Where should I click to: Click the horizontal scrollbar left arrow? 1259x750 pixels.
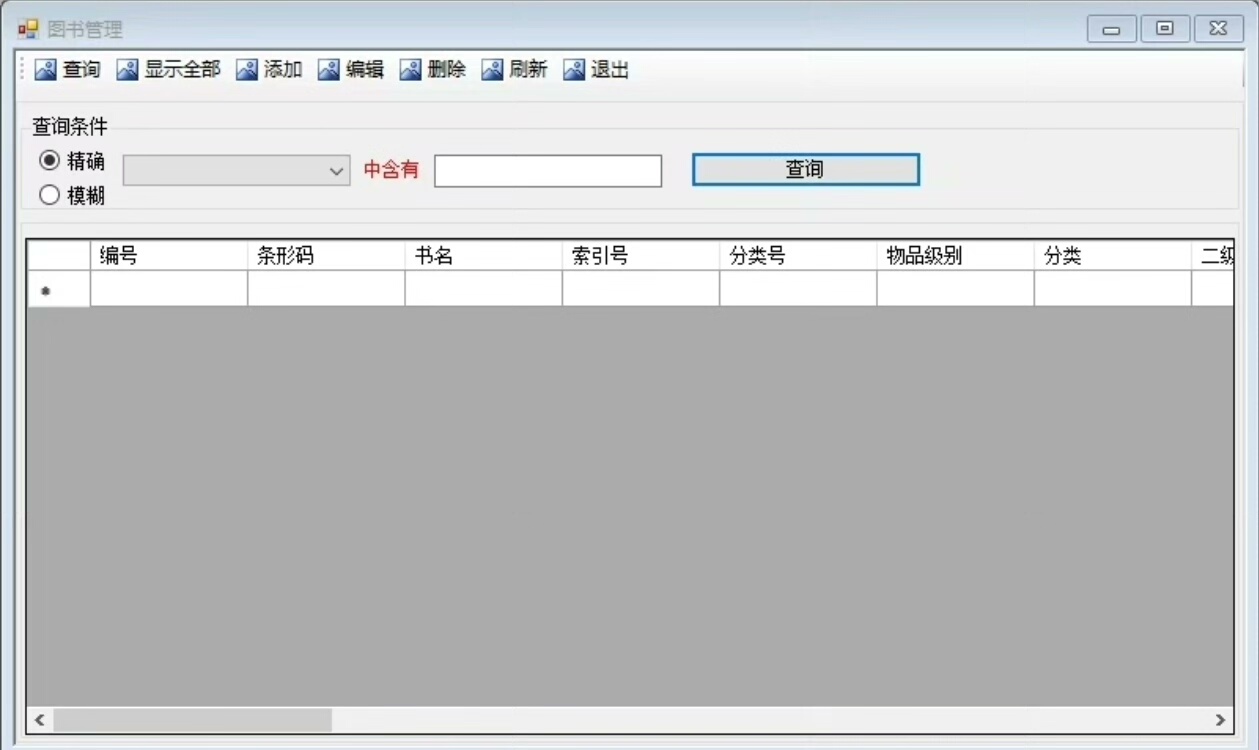pyautogui.click(x=40, y=720)
